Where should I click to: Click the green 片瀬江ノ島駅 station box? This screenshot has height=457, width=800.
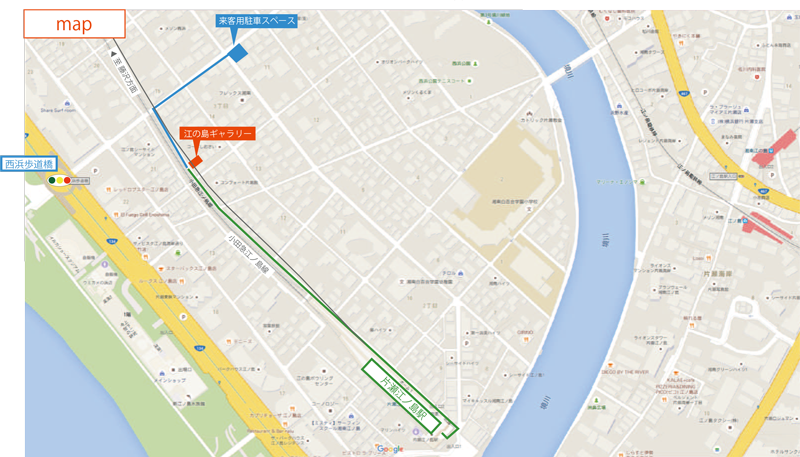coord(402,396)
